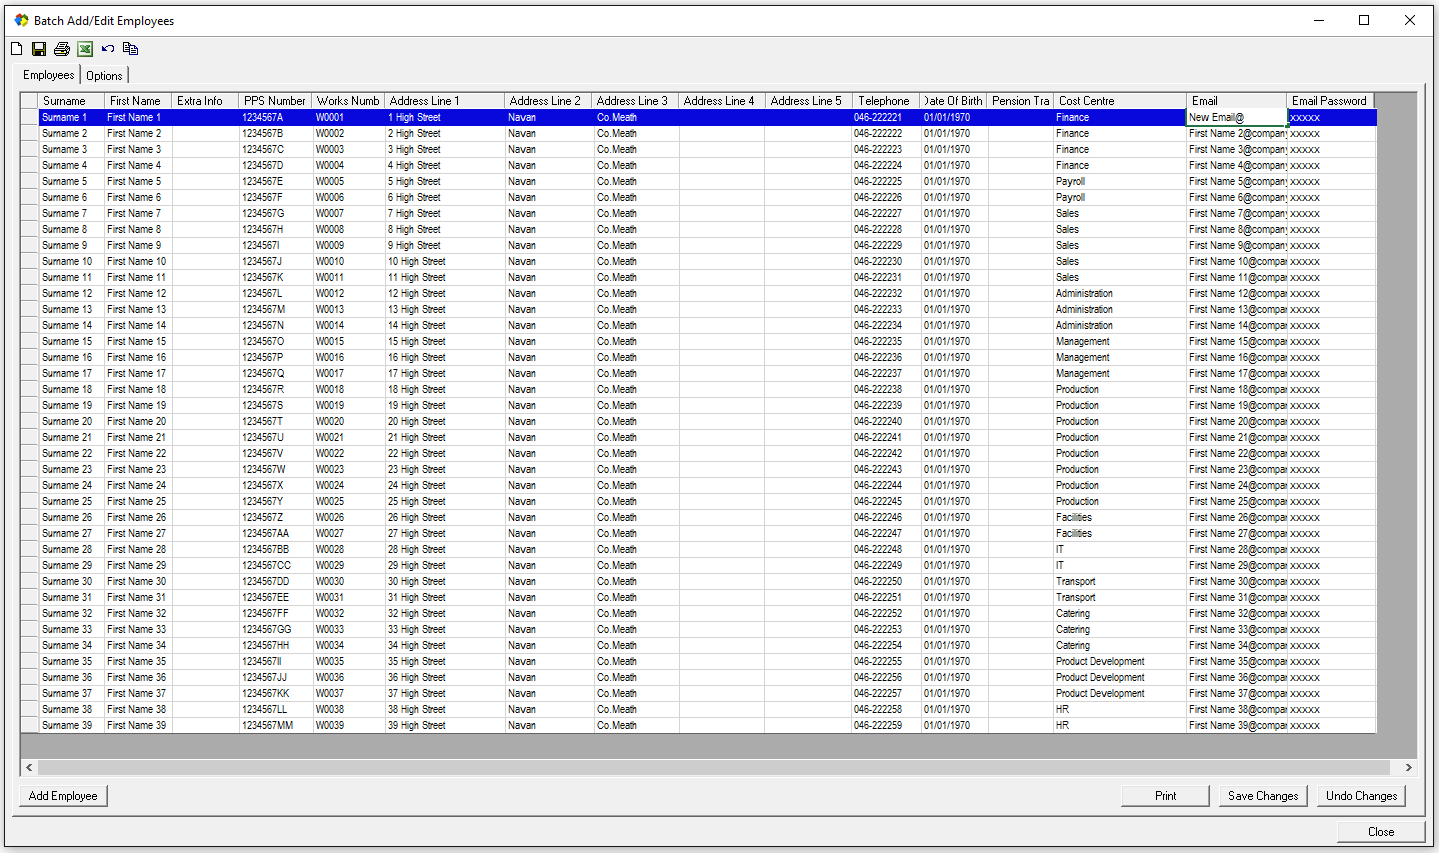Maximize the Batch Add/Edit Employees window

pyautogui.click(x=1363, y=20)
